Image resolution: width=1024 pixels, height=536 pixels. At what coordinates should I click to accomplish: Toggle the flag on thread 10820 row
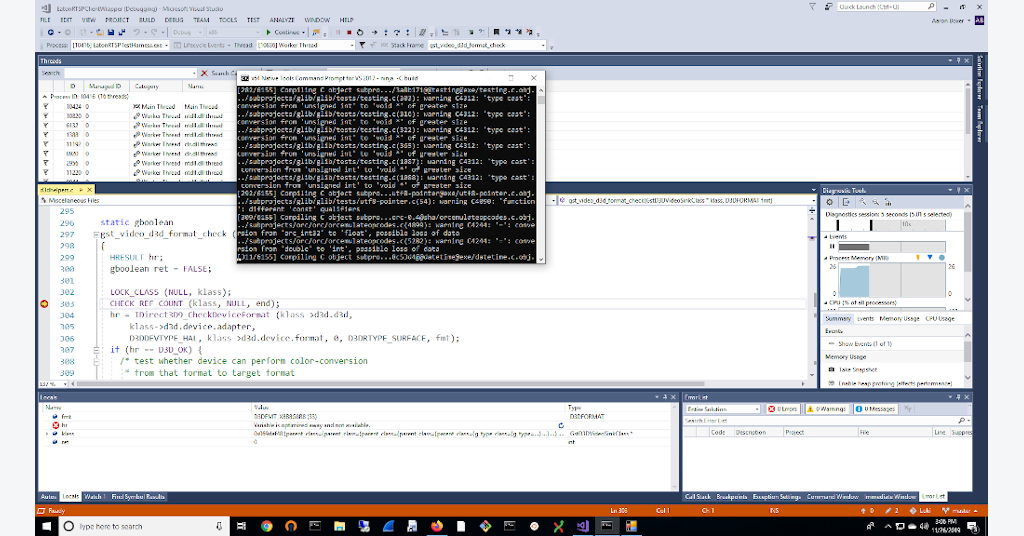[46, 116]
